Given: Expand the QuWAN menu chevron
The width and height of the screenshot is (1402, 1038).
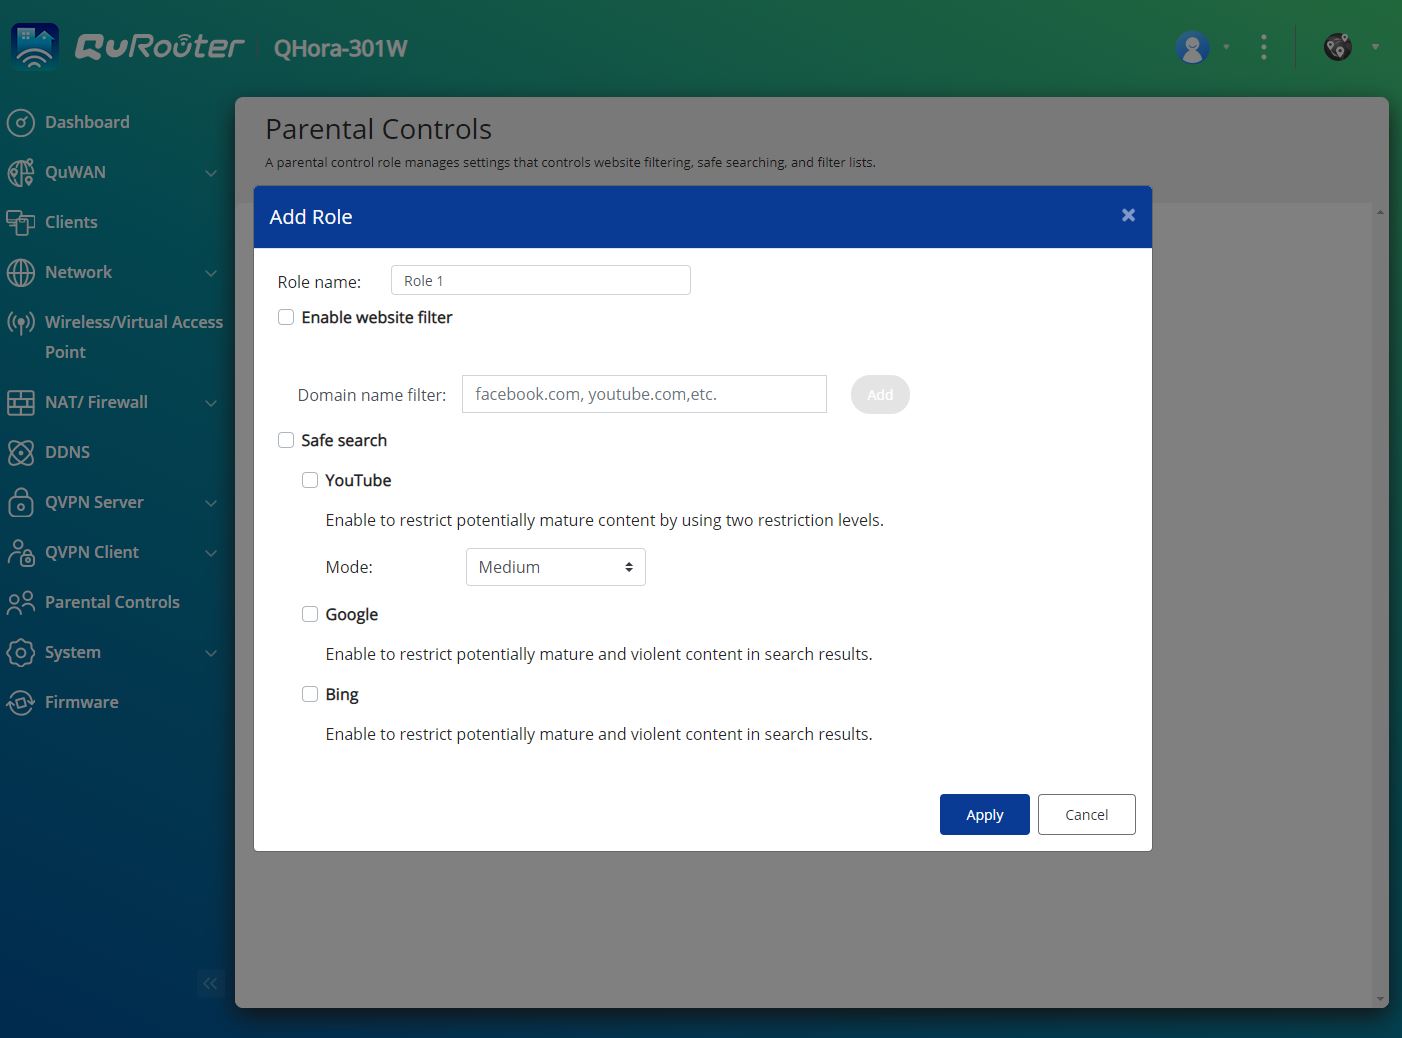Looking at the screenshot, I should pos(211,173).
